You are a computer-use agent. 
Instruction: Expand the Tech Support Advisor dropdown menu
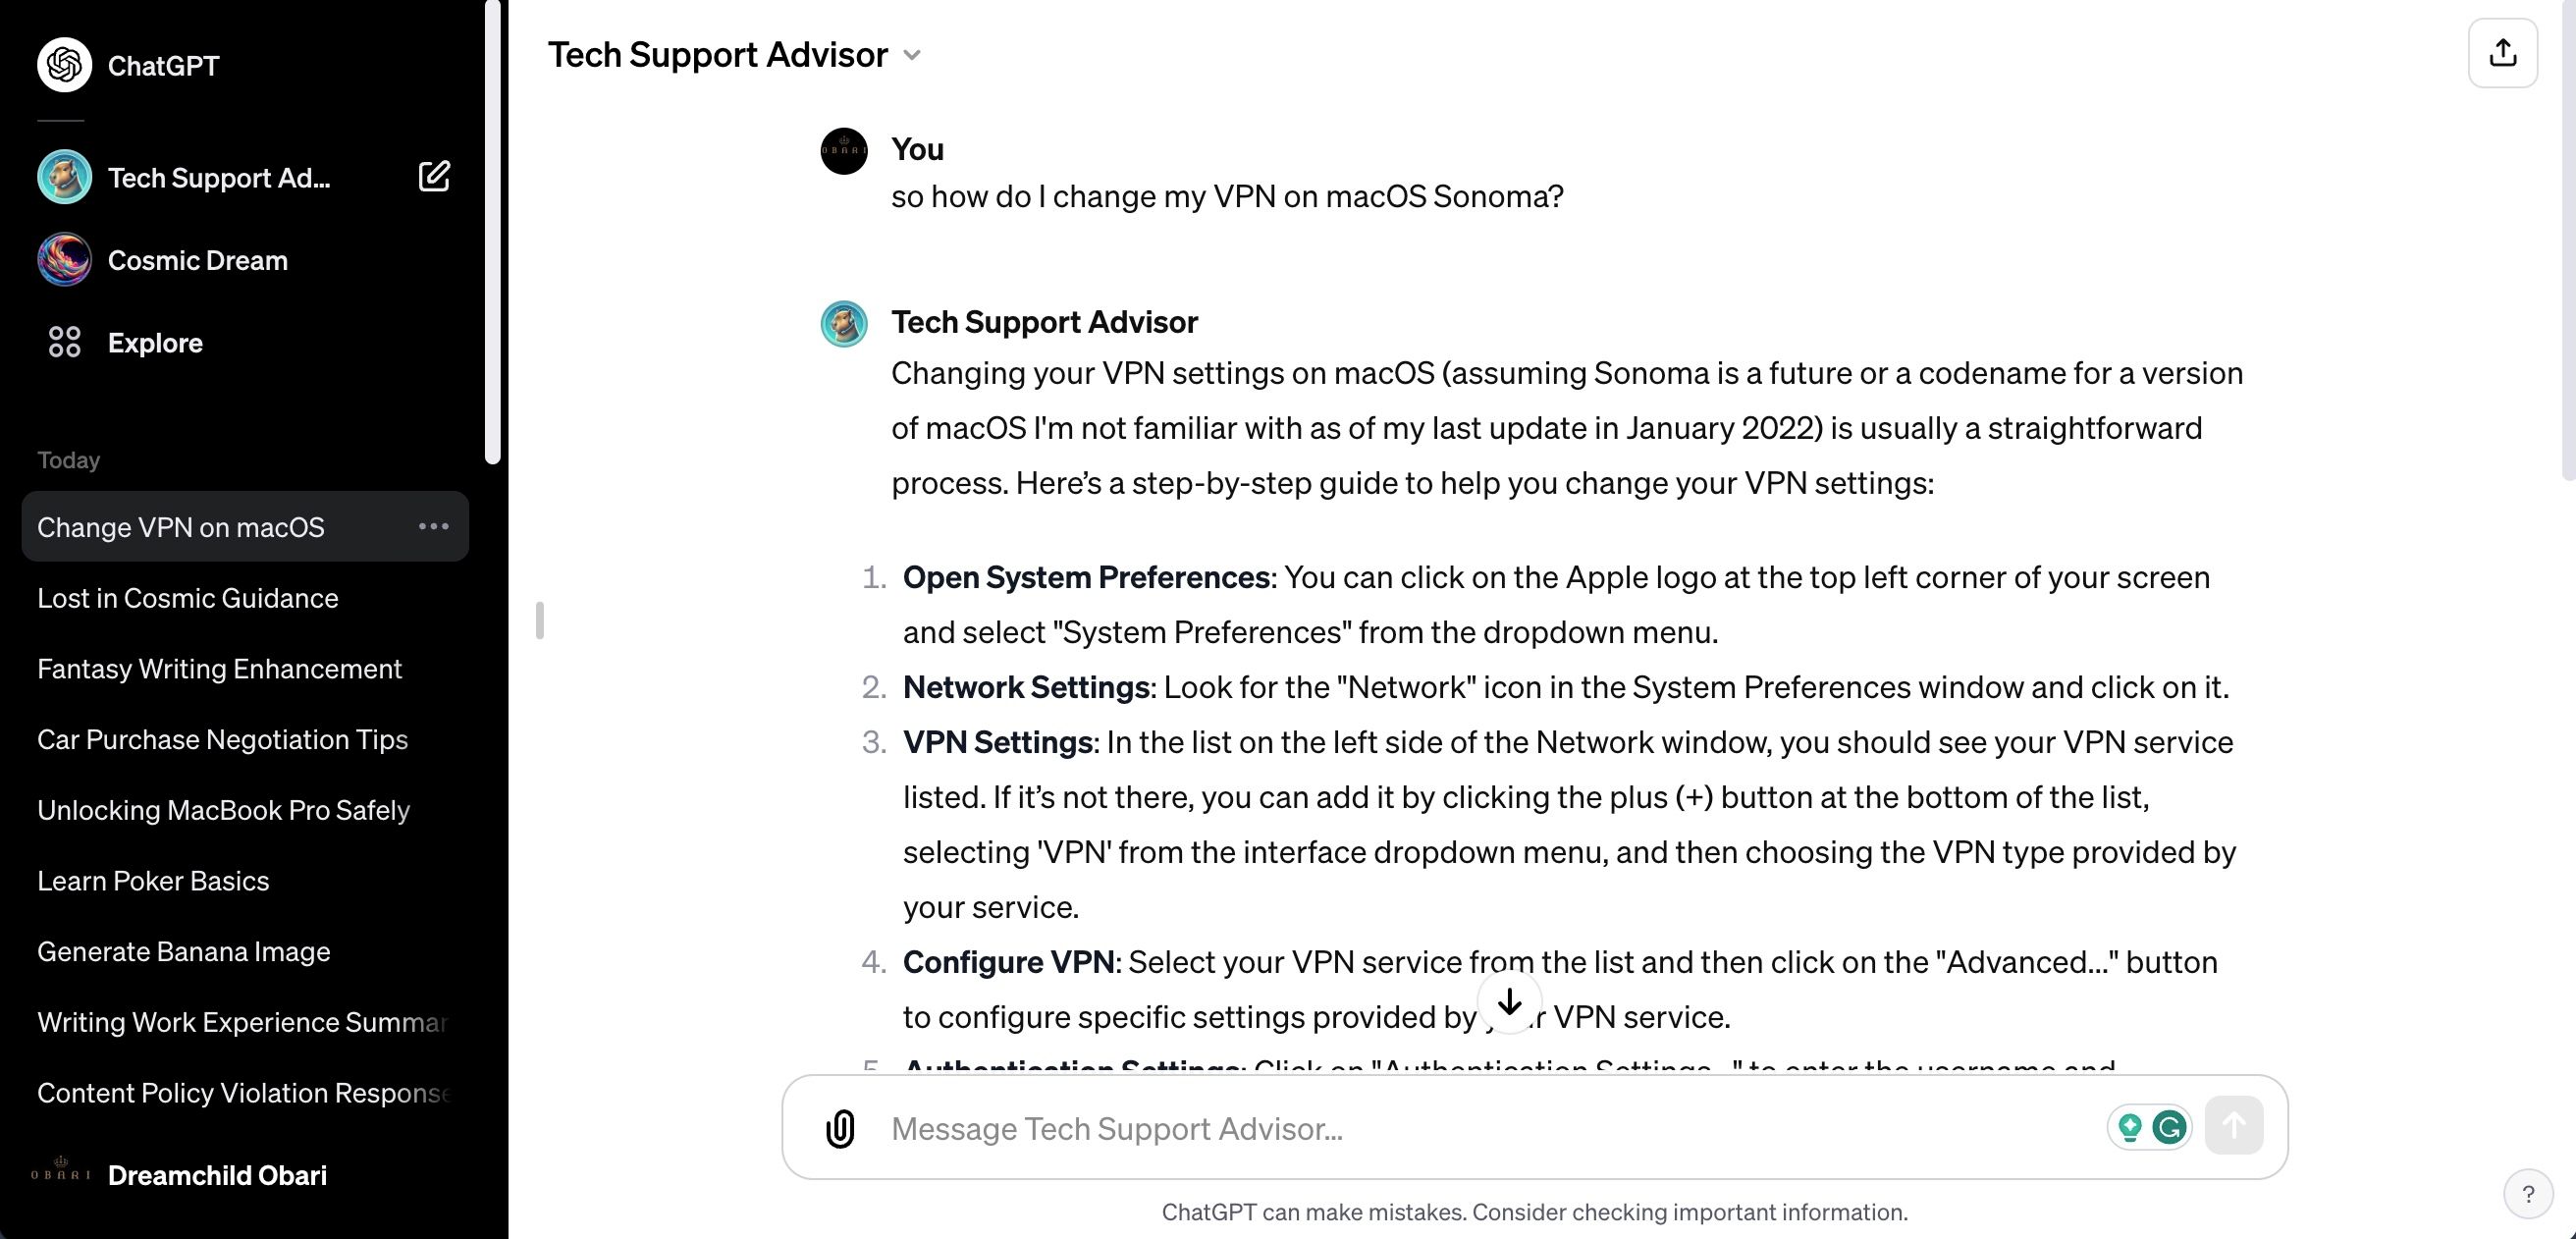[x=913, y=53]
